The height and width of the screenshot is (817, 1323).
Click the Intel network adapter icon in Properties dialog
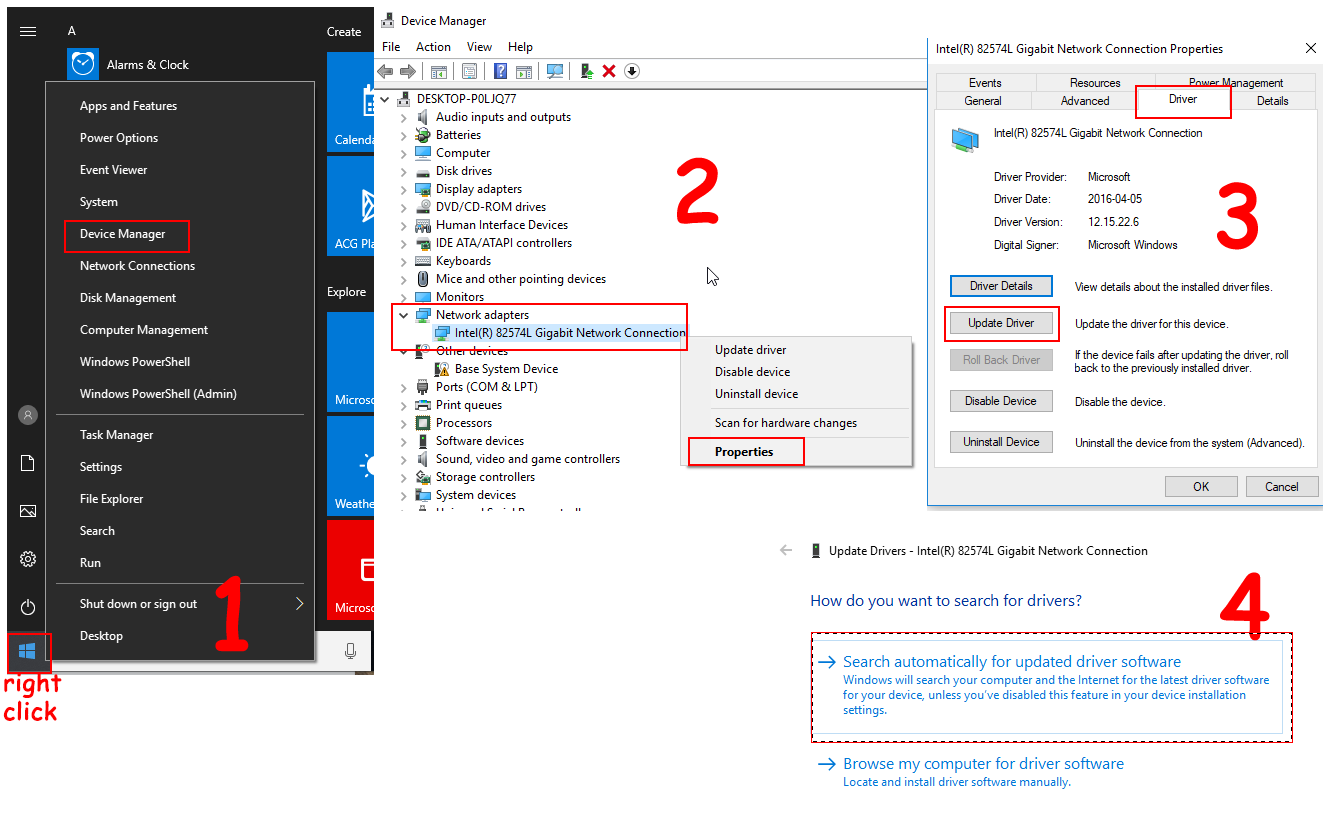[x=966, y=140]
